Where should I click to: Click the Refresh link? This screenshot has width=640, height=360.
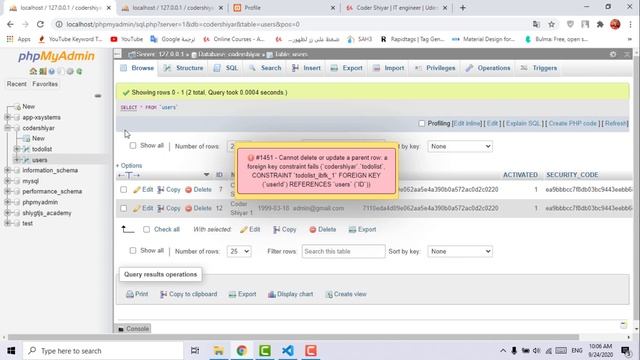616,123
